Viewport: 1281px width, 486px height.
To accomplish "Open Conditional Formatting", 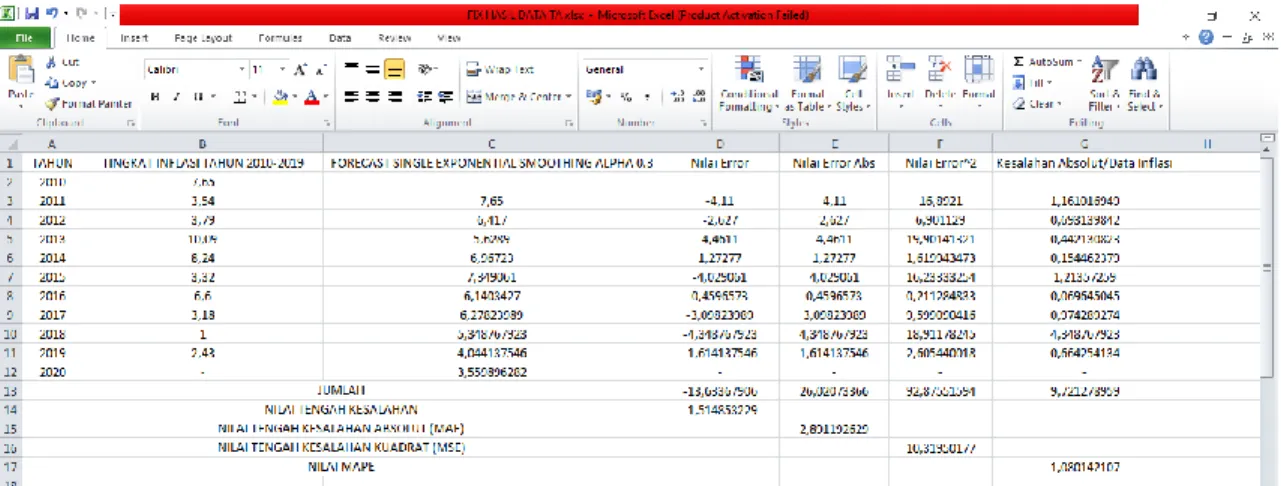I will click(748, 84).
